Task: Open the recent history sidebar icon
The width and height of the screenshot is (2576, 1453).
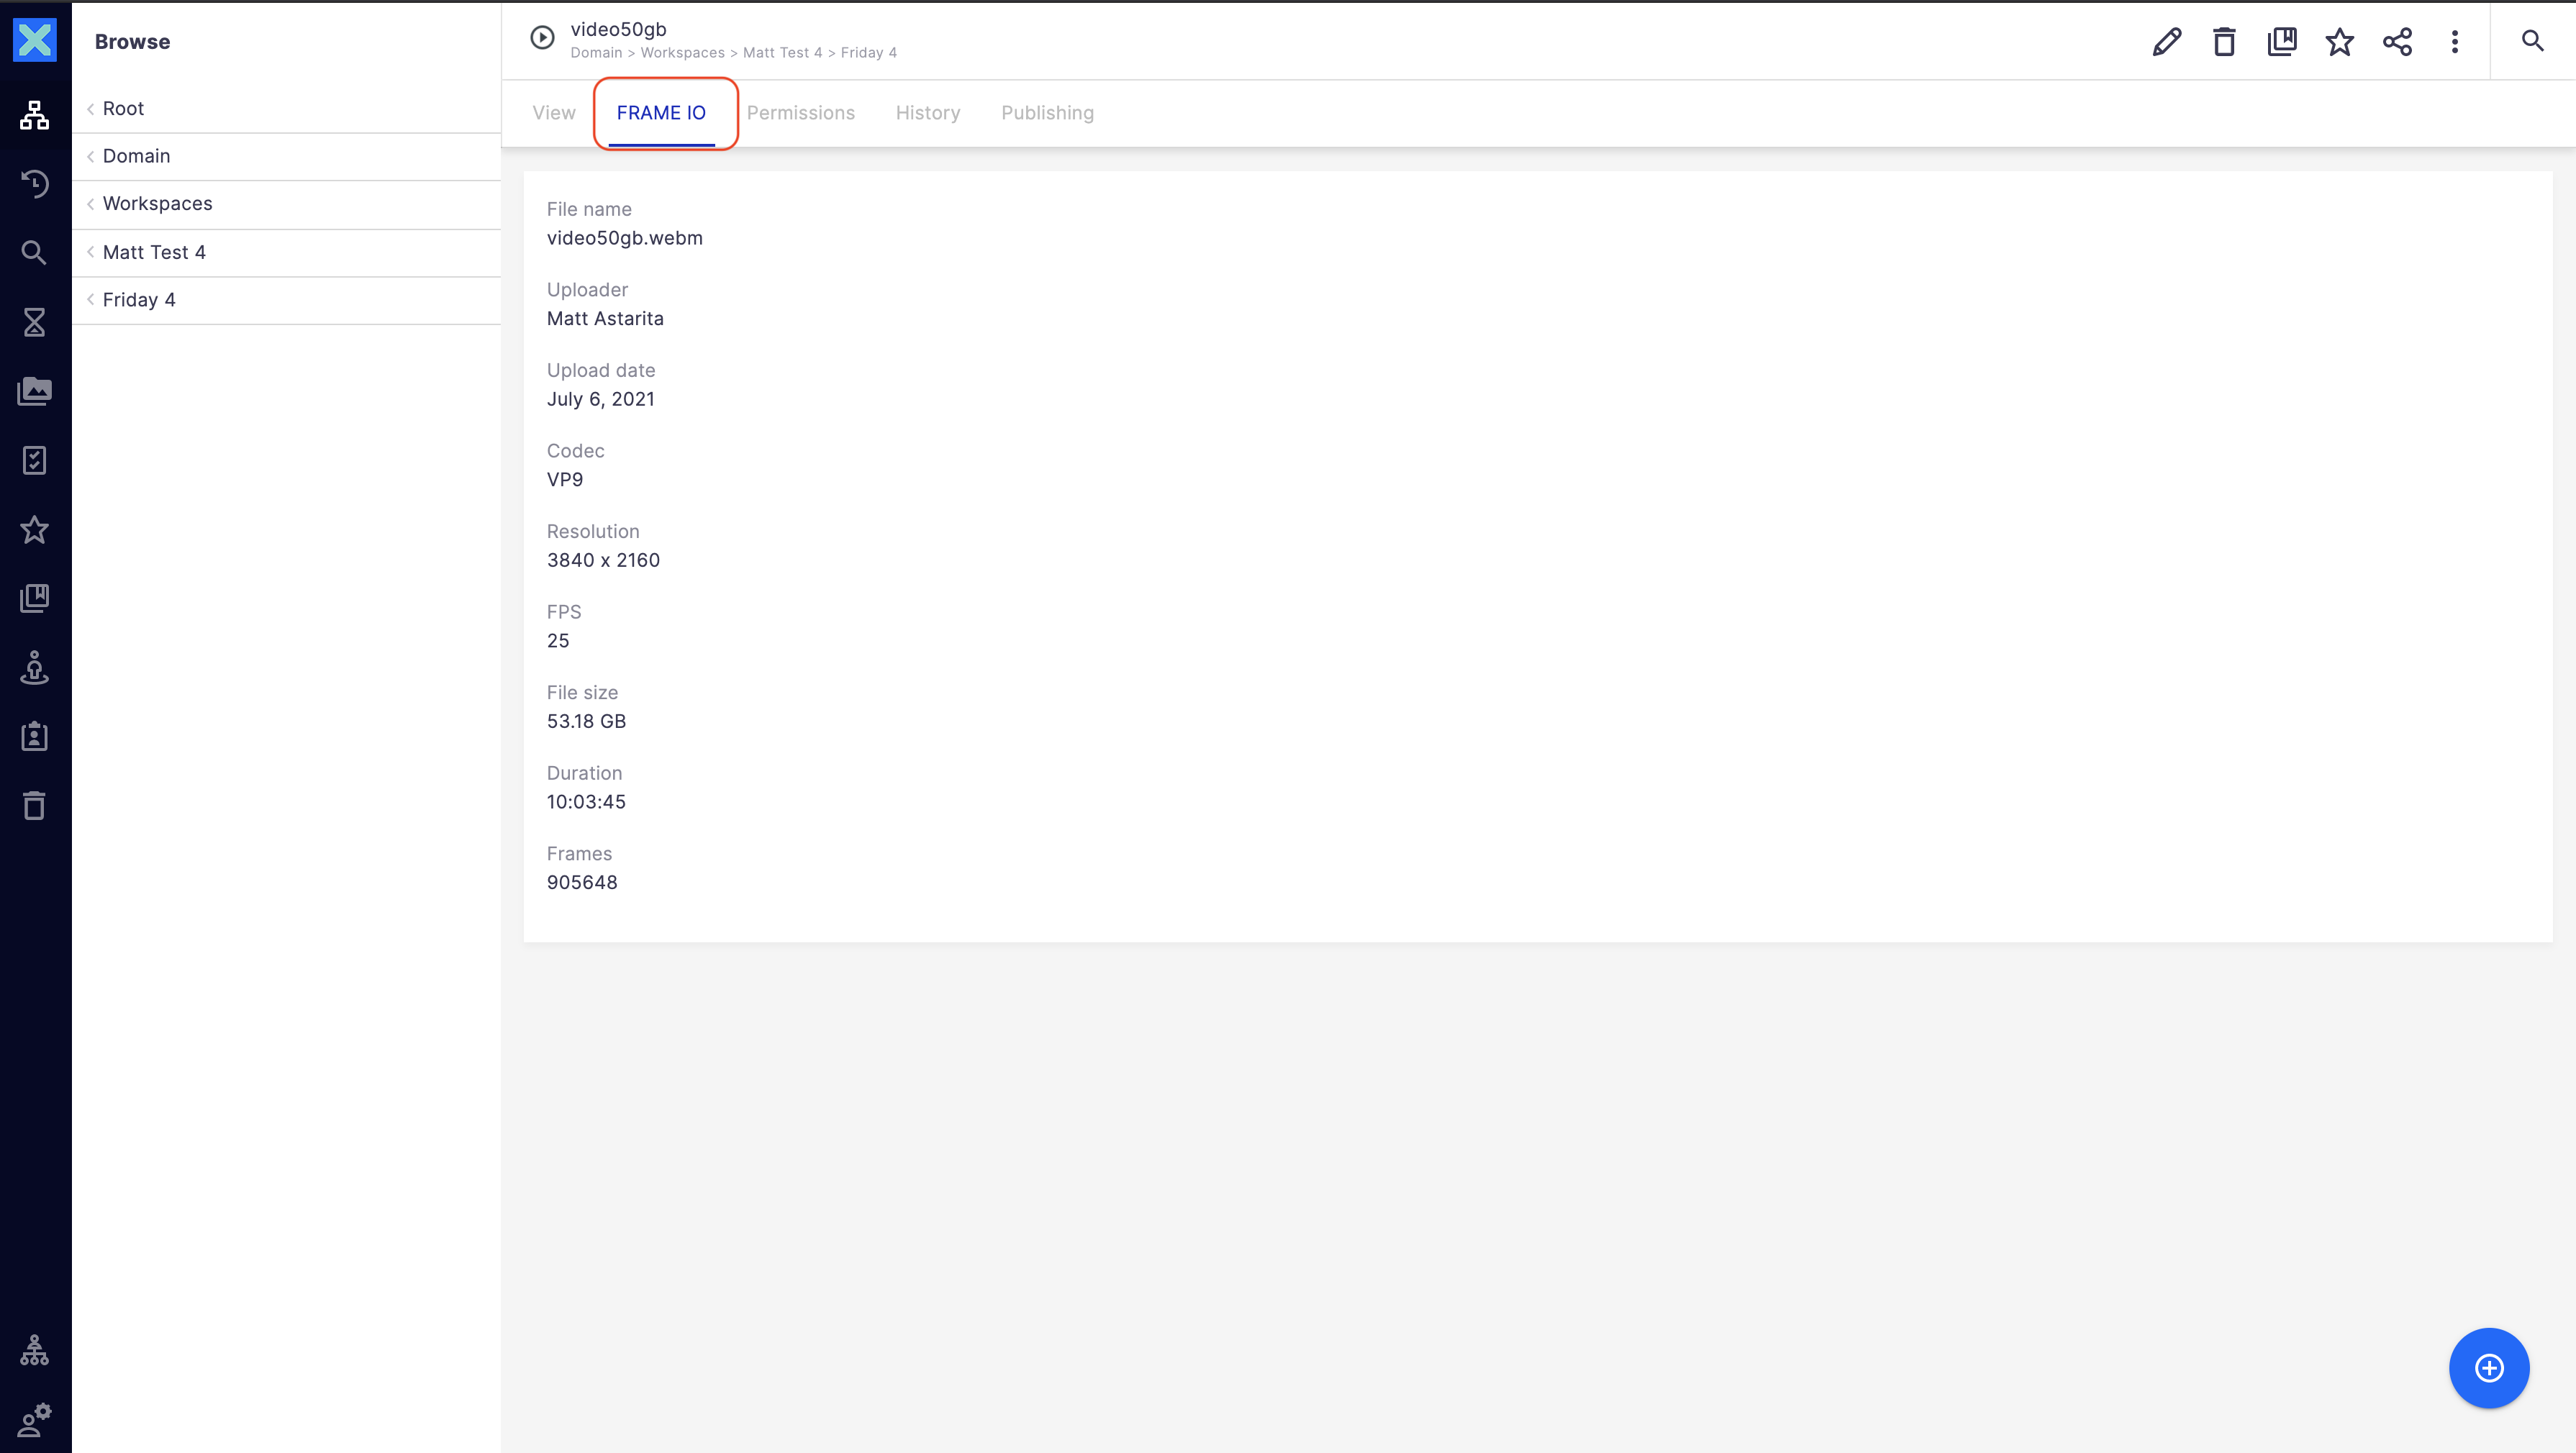Action: click(35, 184)
